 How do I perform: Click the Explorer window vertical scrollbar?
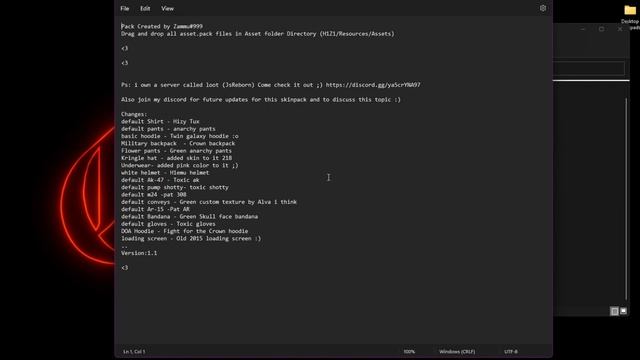626,199
